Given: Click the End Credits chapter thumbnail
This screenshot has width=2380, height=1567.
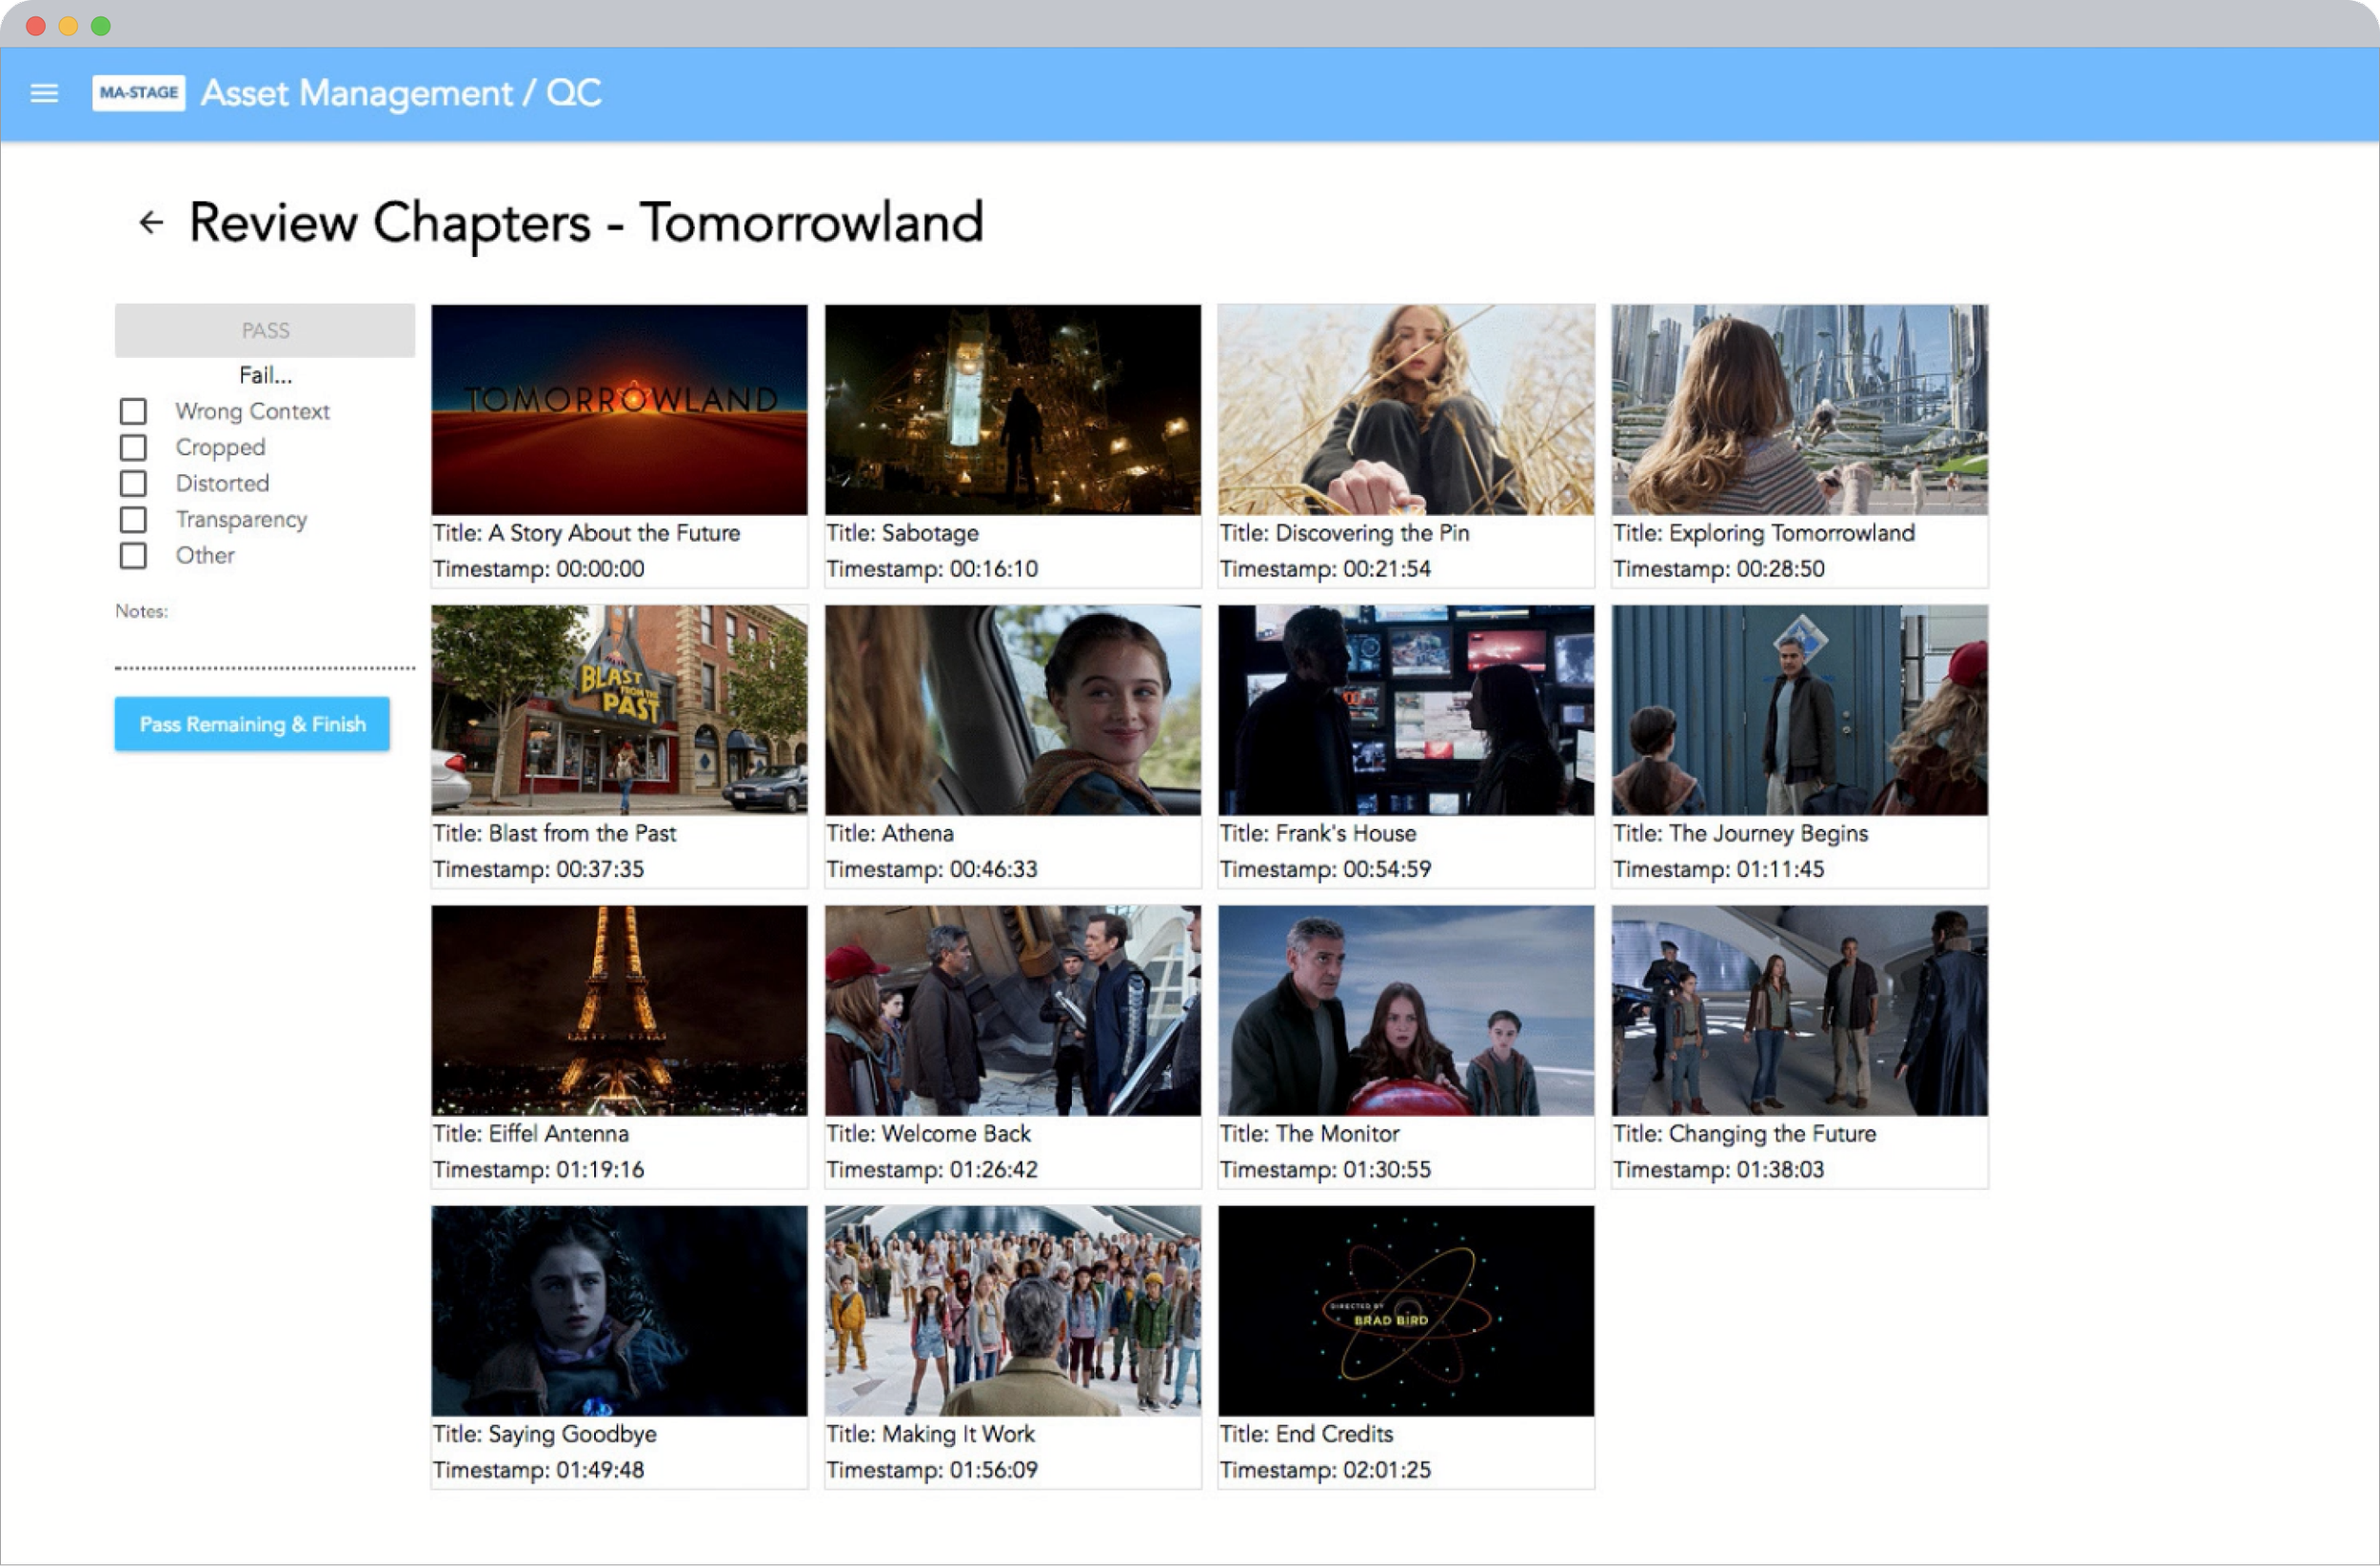Looking at the screenshot, I should (1405, 1310).
